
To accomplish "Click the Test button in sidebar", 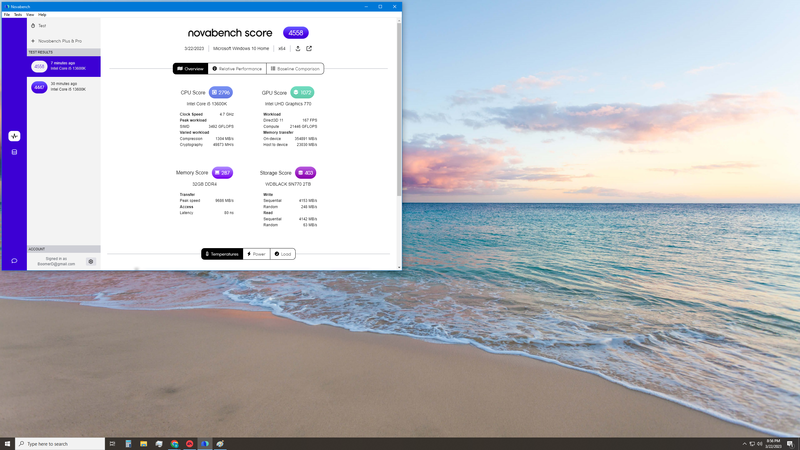I will pos(39,26).
